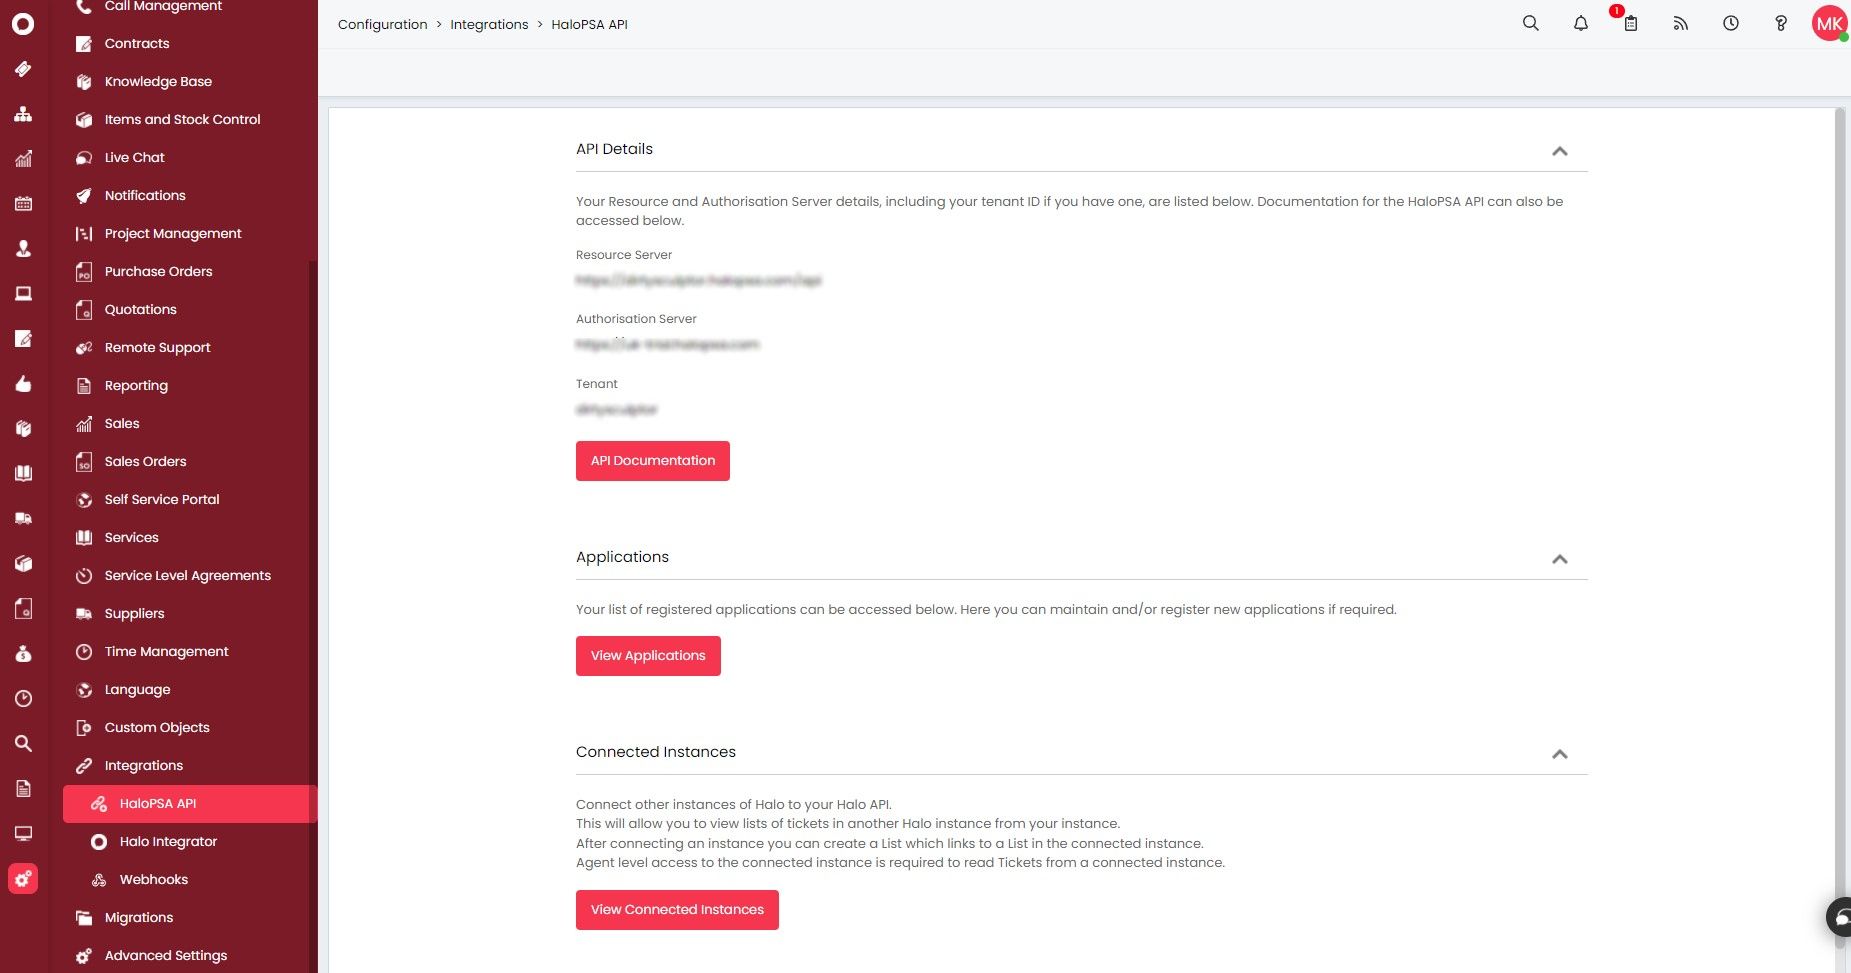1851x973 pixels.
Task: Open the Halo Integrator item in the sidebar
Action: [167, 841]
